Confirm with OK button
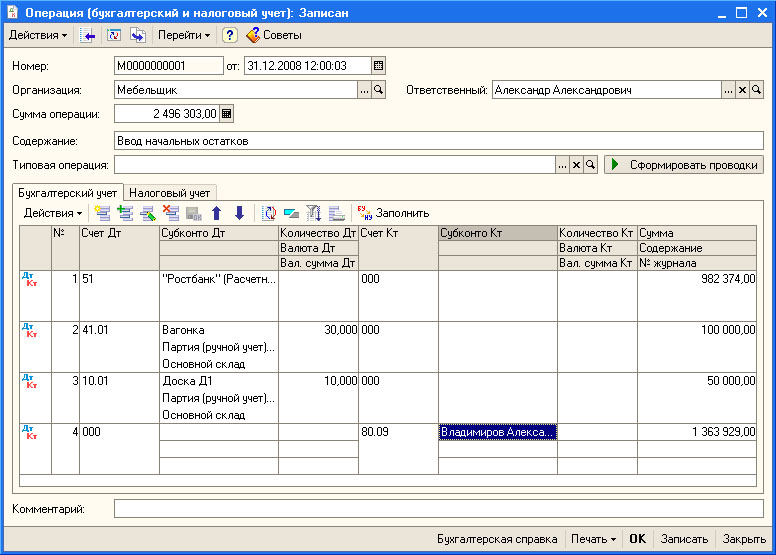The image size is (776, 555). tap(637, 539)
